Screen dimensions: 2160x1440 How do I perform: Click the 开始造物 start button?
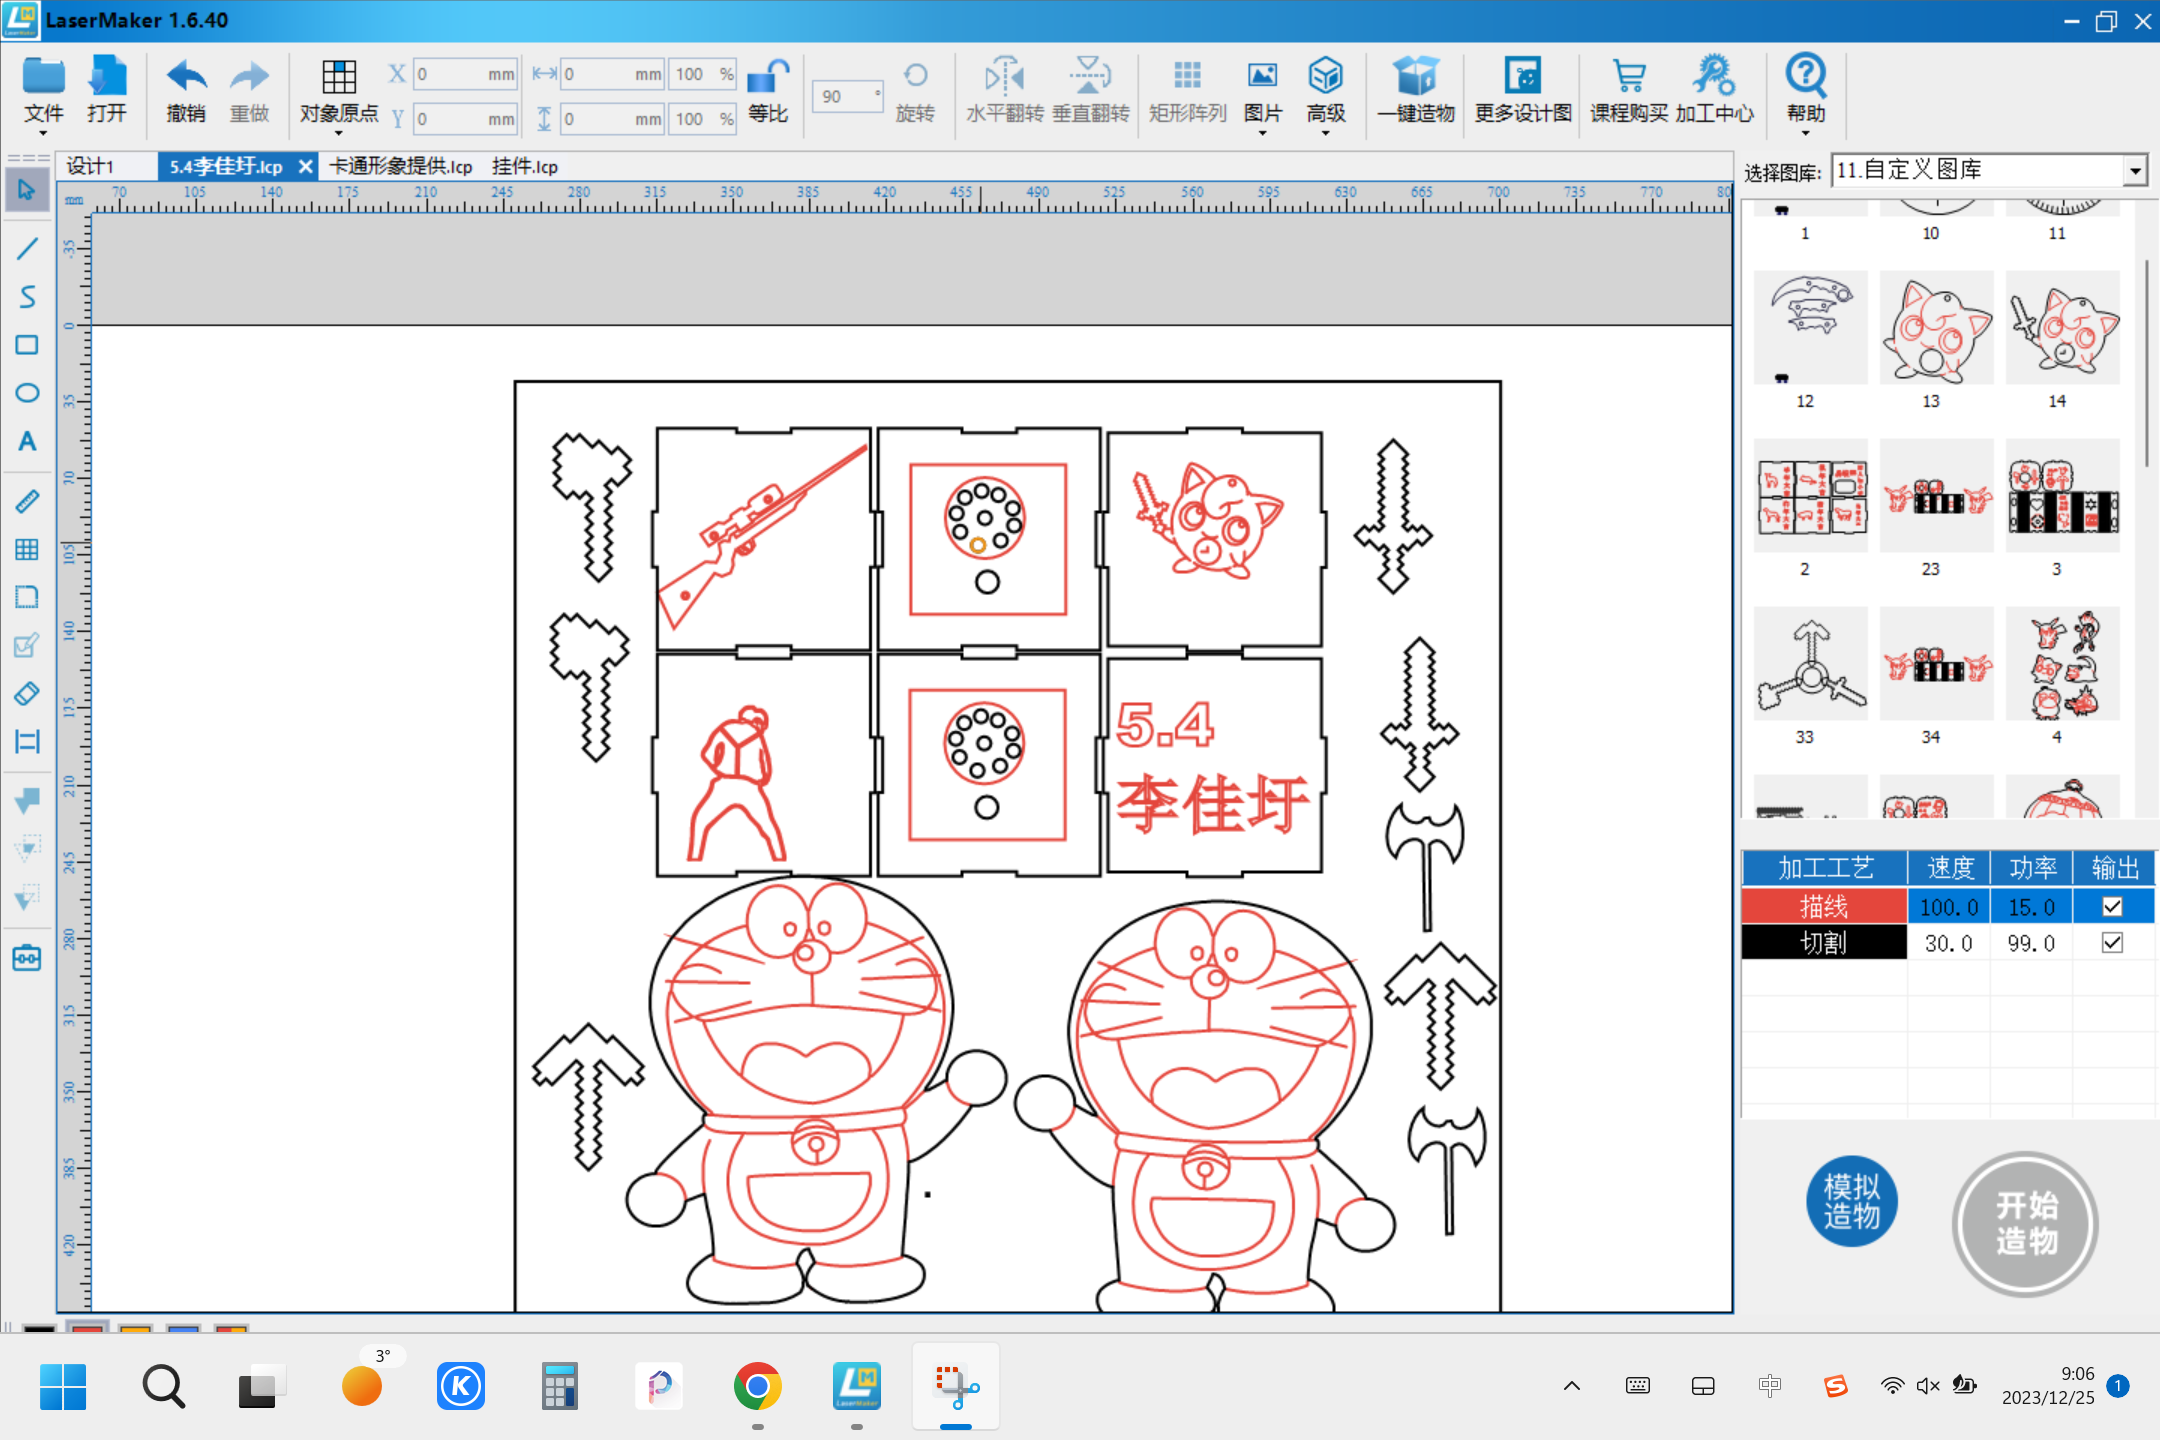tap(2026, 1223)
